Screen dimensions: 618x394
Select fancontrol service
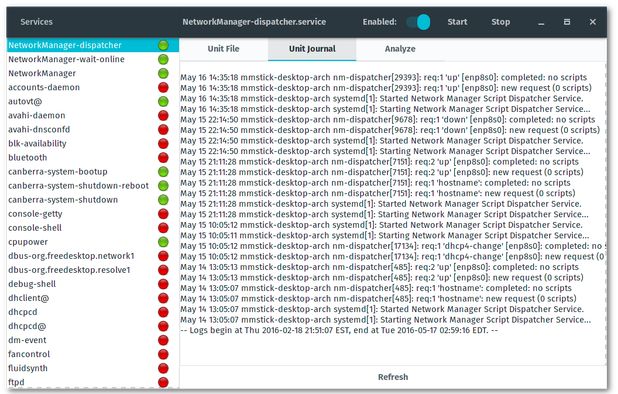(x=93, y=355)
